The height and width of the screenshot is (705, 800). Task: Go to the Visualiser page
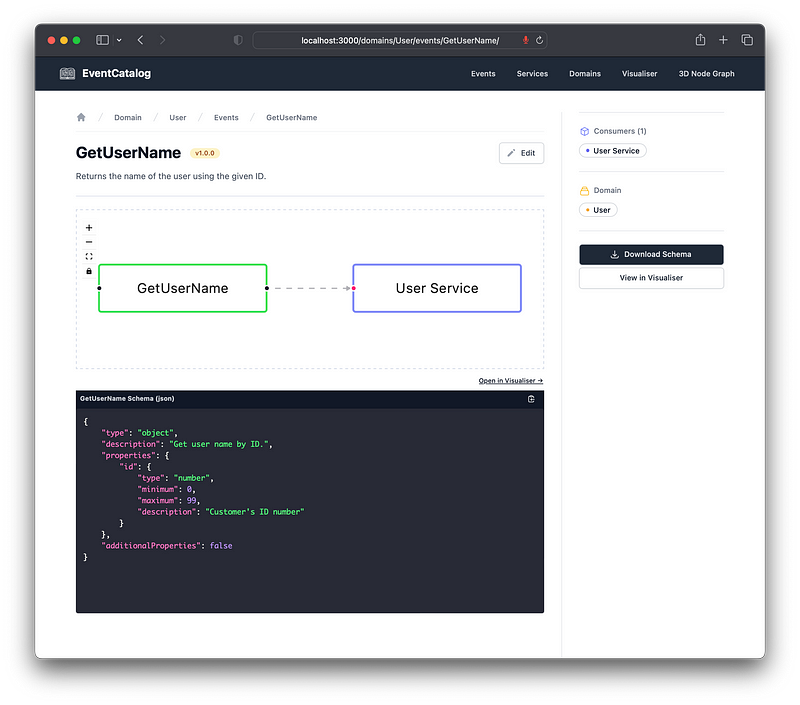639,73
